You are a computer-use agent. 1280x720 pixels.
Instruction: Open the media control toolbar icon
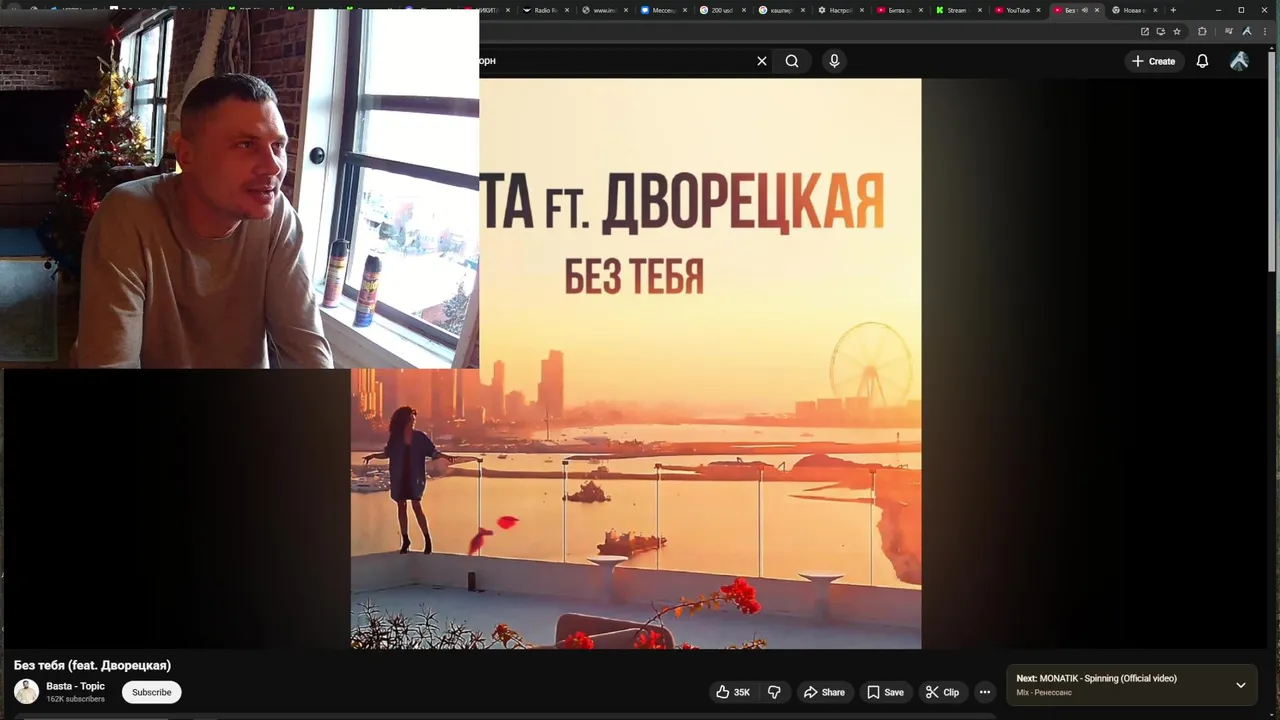[1228, 31]
